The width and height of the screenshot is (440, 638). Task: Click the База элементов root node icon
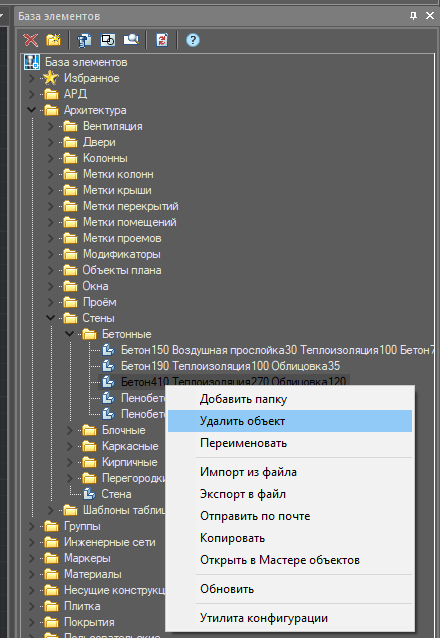point(32,62)
